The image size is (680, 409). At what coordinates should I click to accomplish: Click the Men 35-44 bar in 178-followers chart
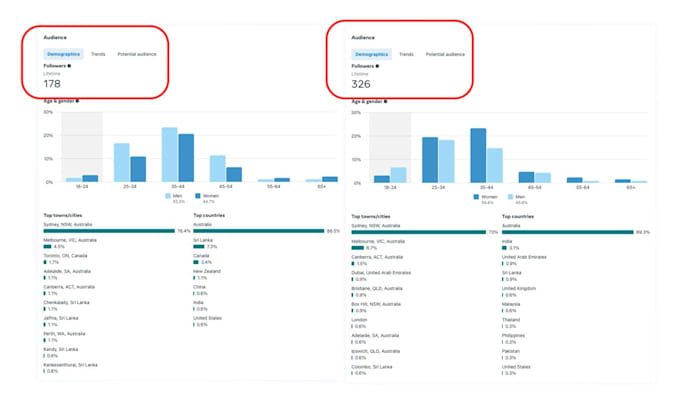coord(170,154)
